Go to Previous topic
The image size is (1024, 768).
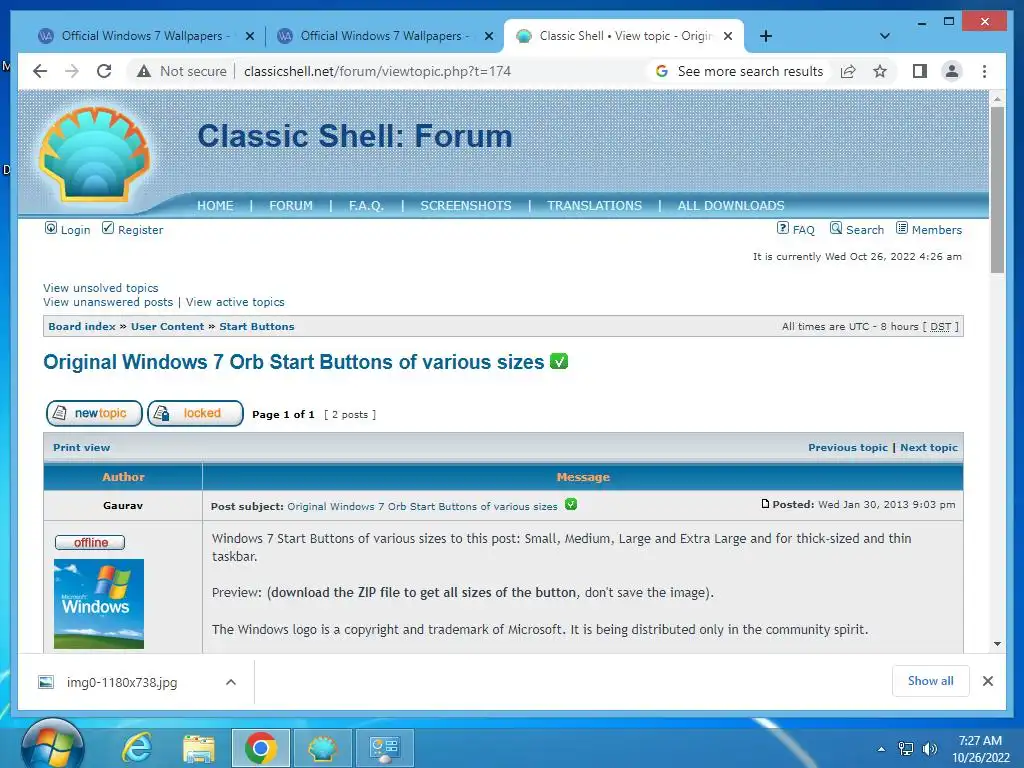[848, 447]
